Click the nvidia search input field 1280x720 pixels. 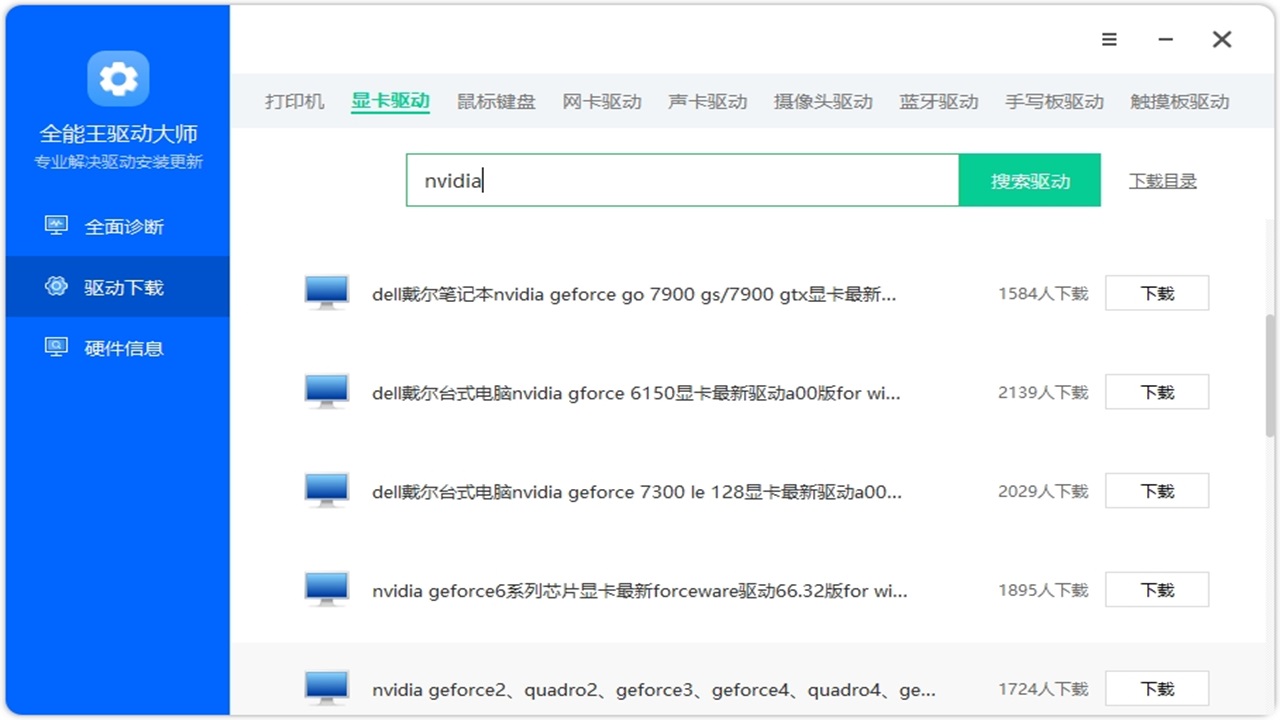point(683,180)
